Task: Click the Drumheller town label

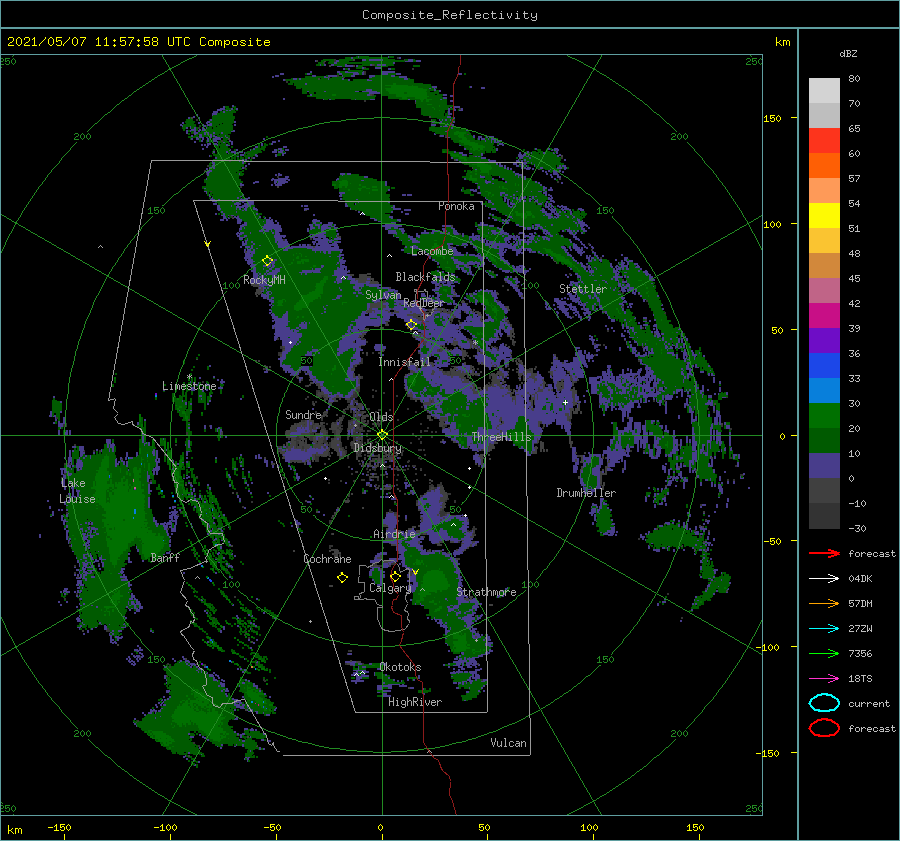Action: point(586,493)
